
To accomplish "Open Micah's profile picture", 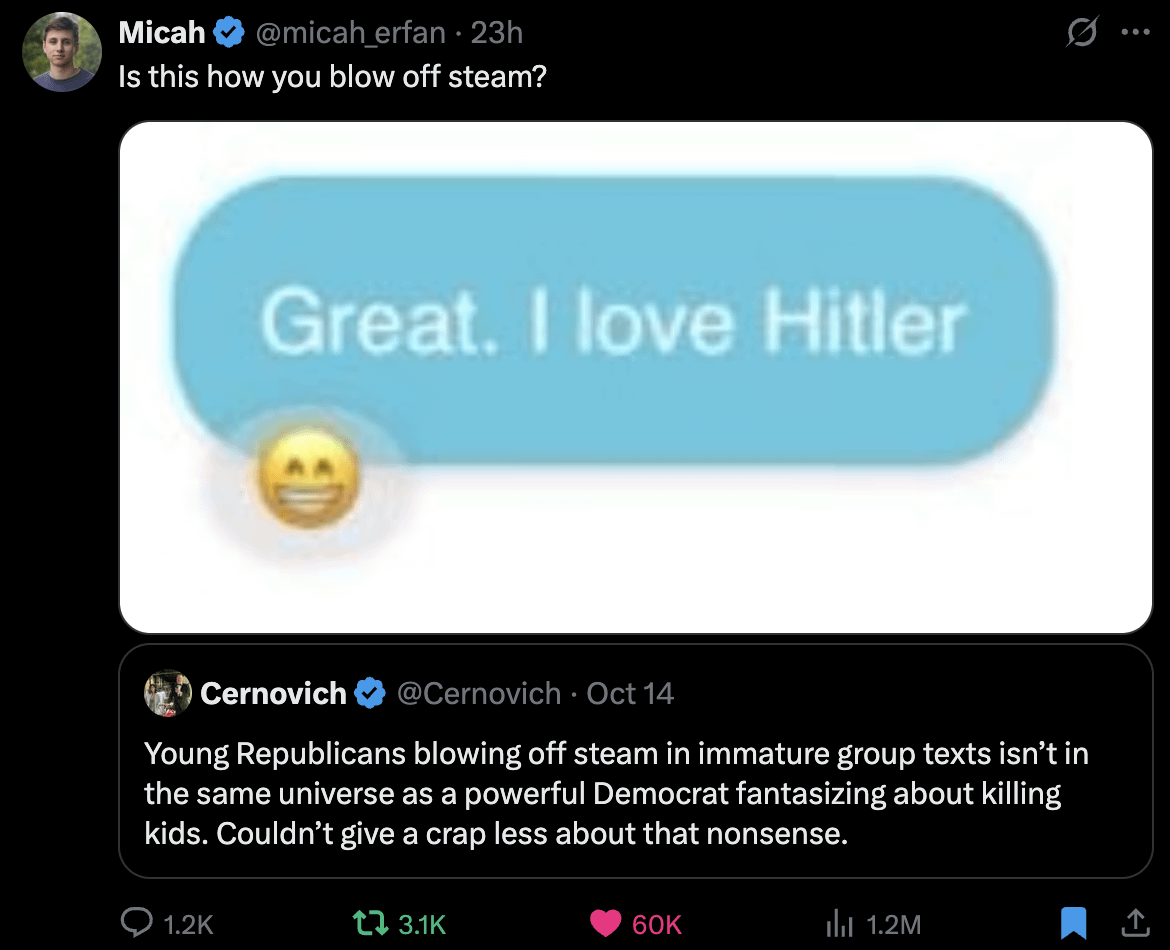I will (x=62, y=52).
